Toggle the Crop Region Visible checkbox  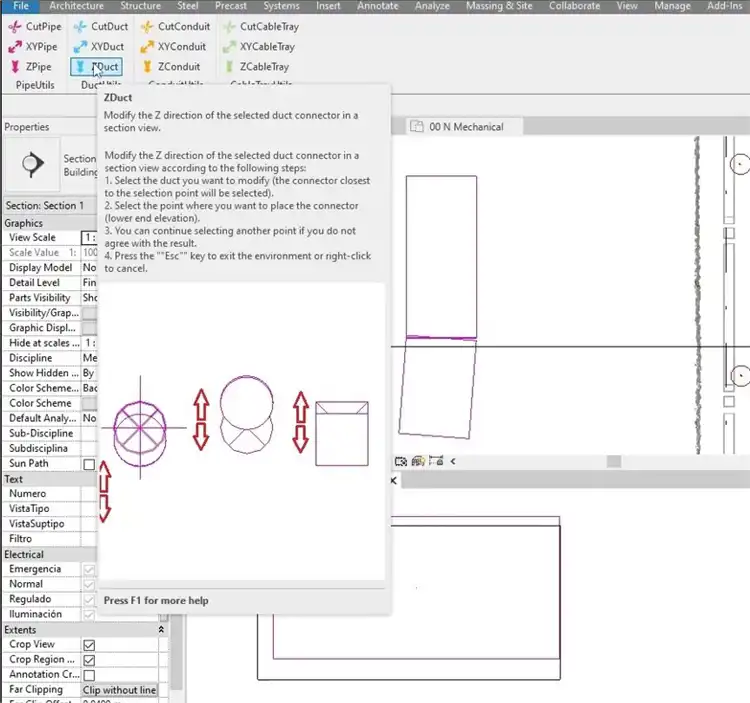(89, 660)
